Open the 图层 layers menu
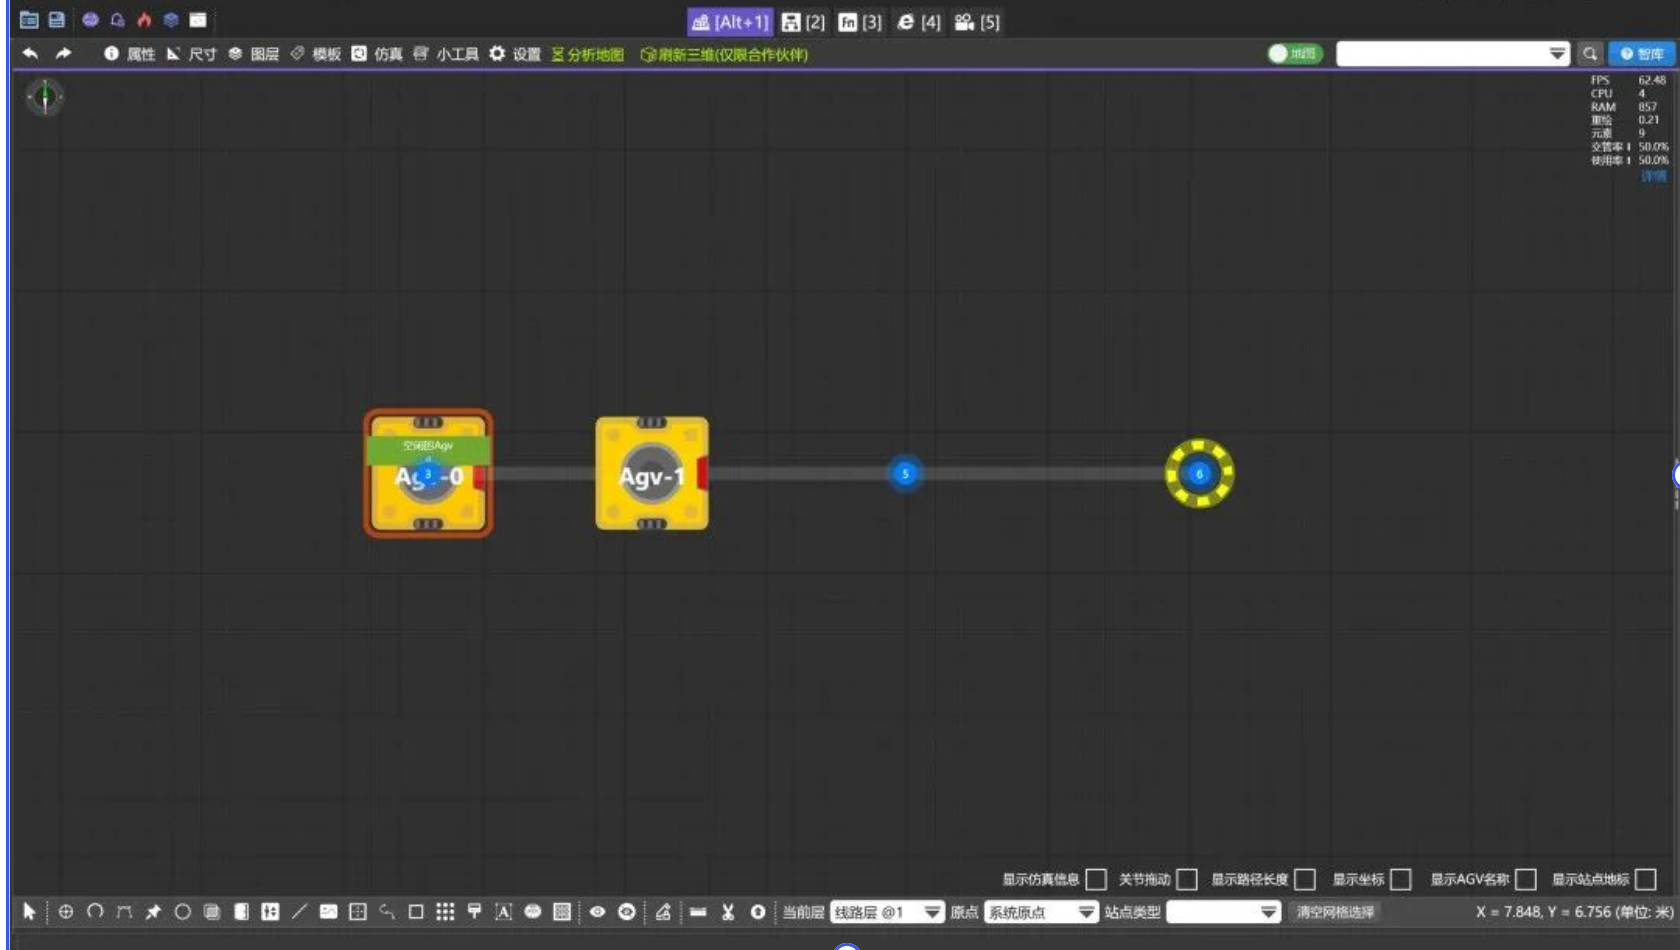The image size is (1680, 950). point(254,54)
